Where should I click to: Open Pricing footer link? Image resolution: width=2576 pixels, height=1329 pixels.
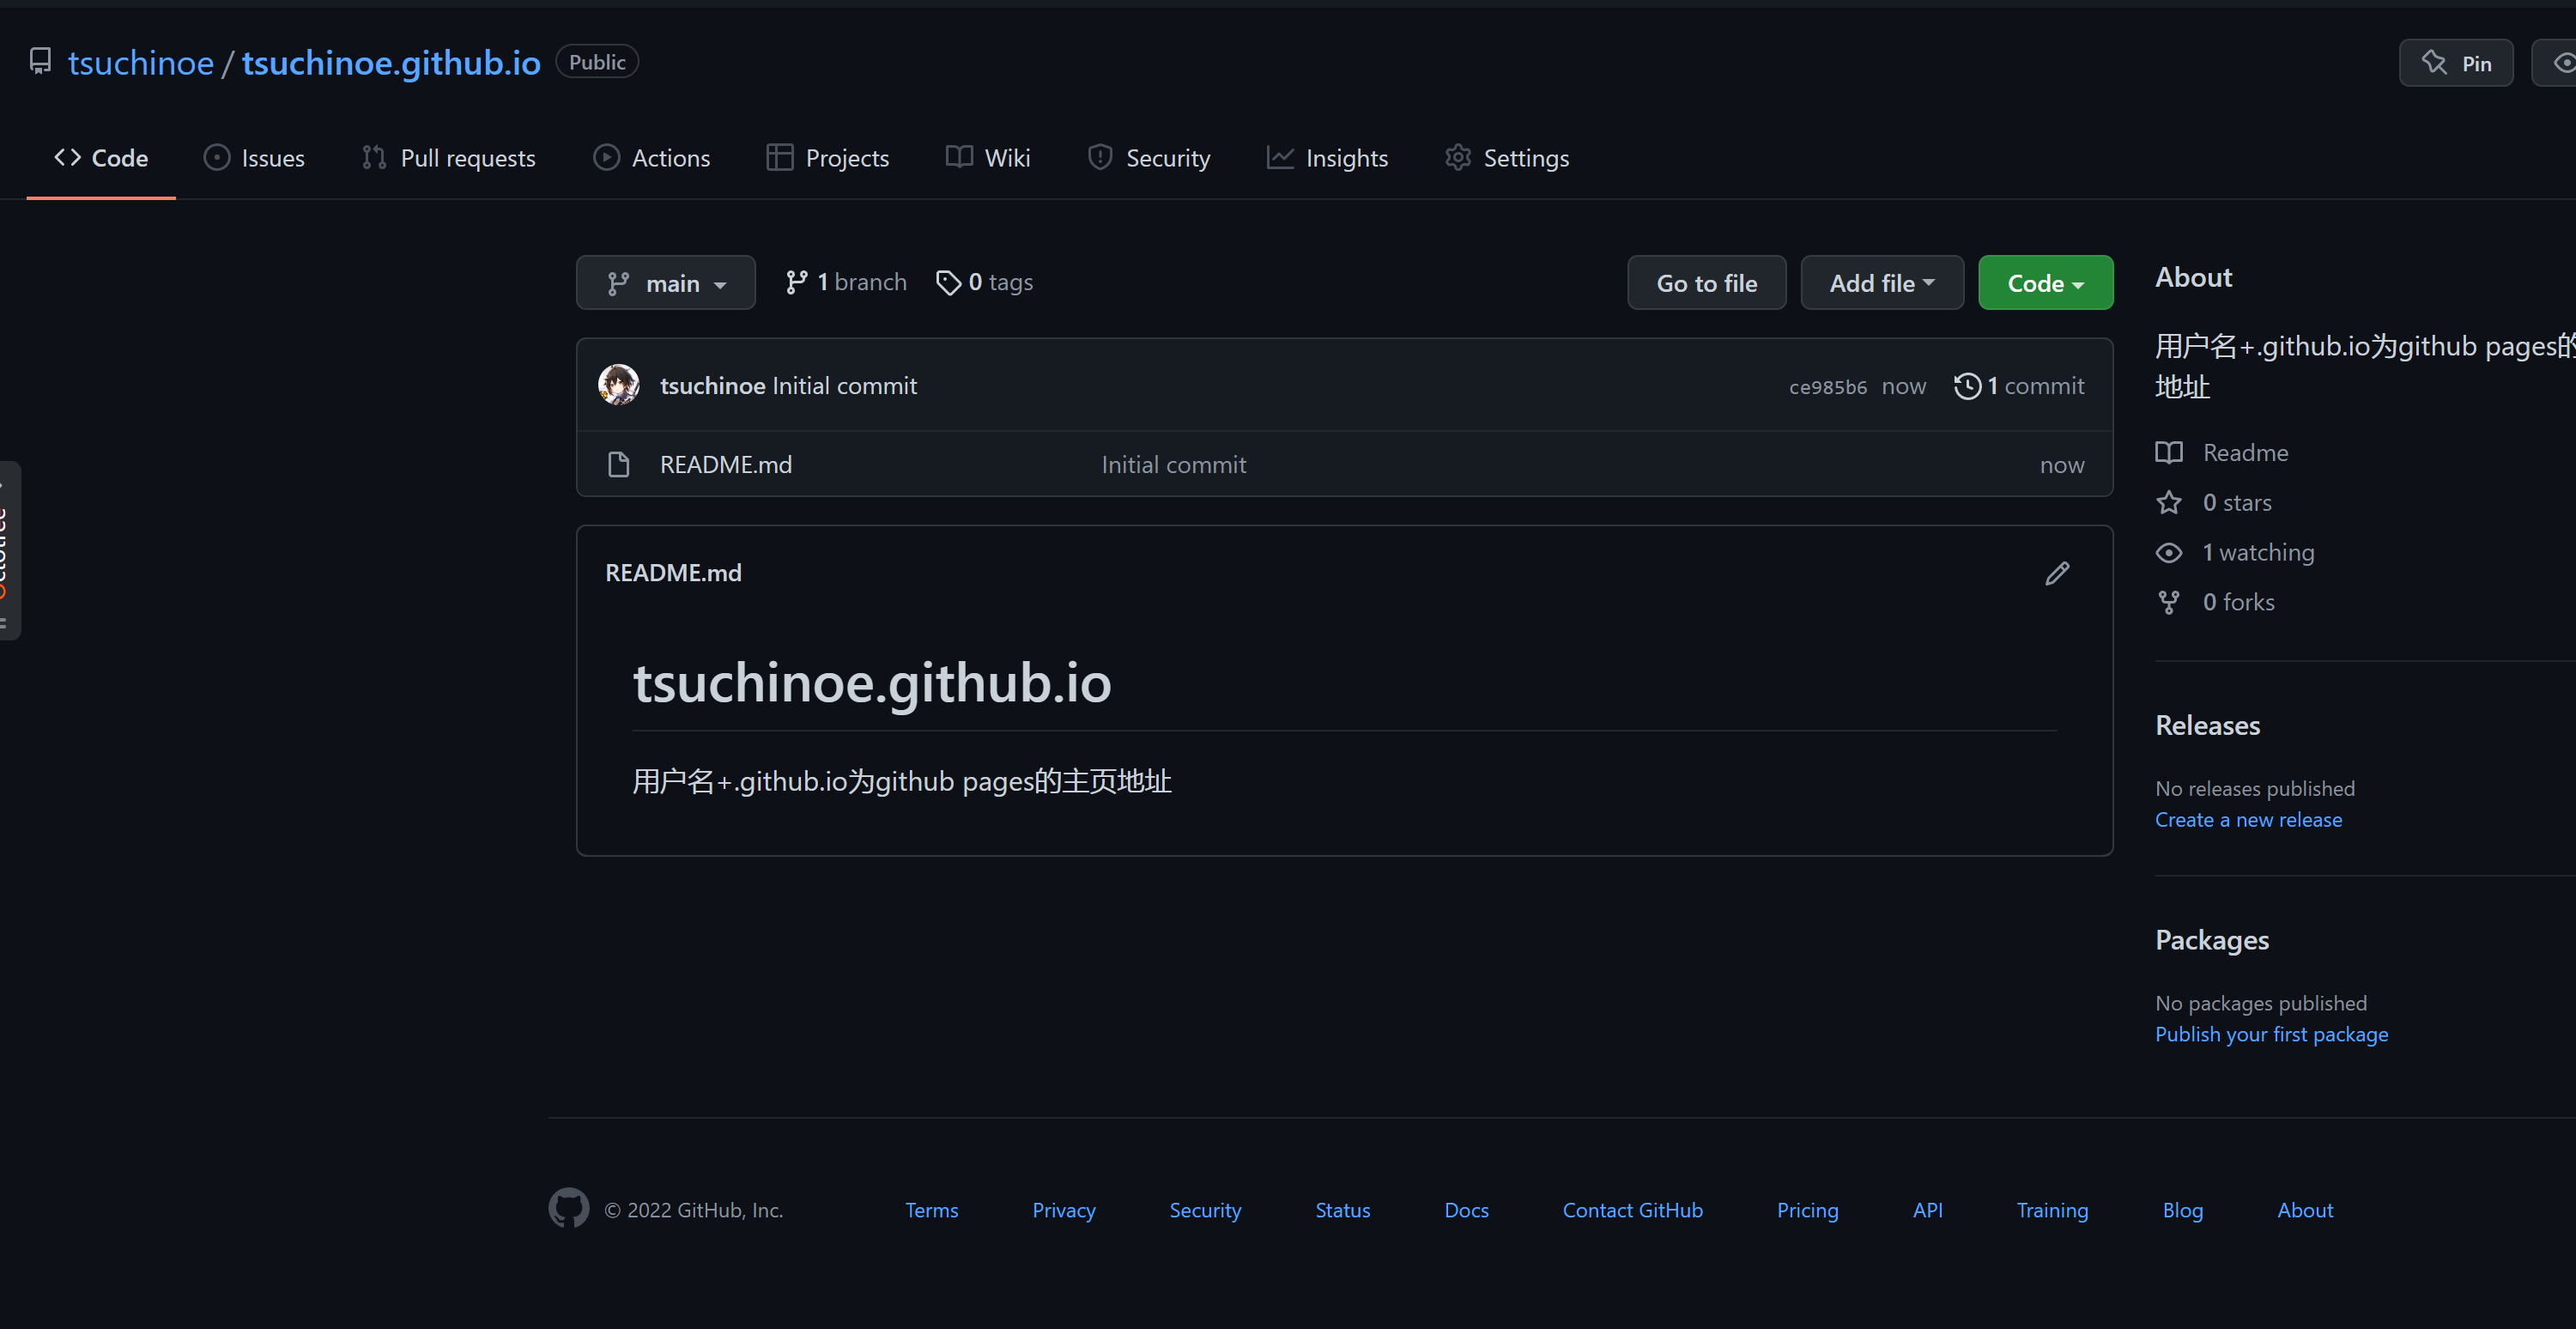(x=1807, y=1211)
